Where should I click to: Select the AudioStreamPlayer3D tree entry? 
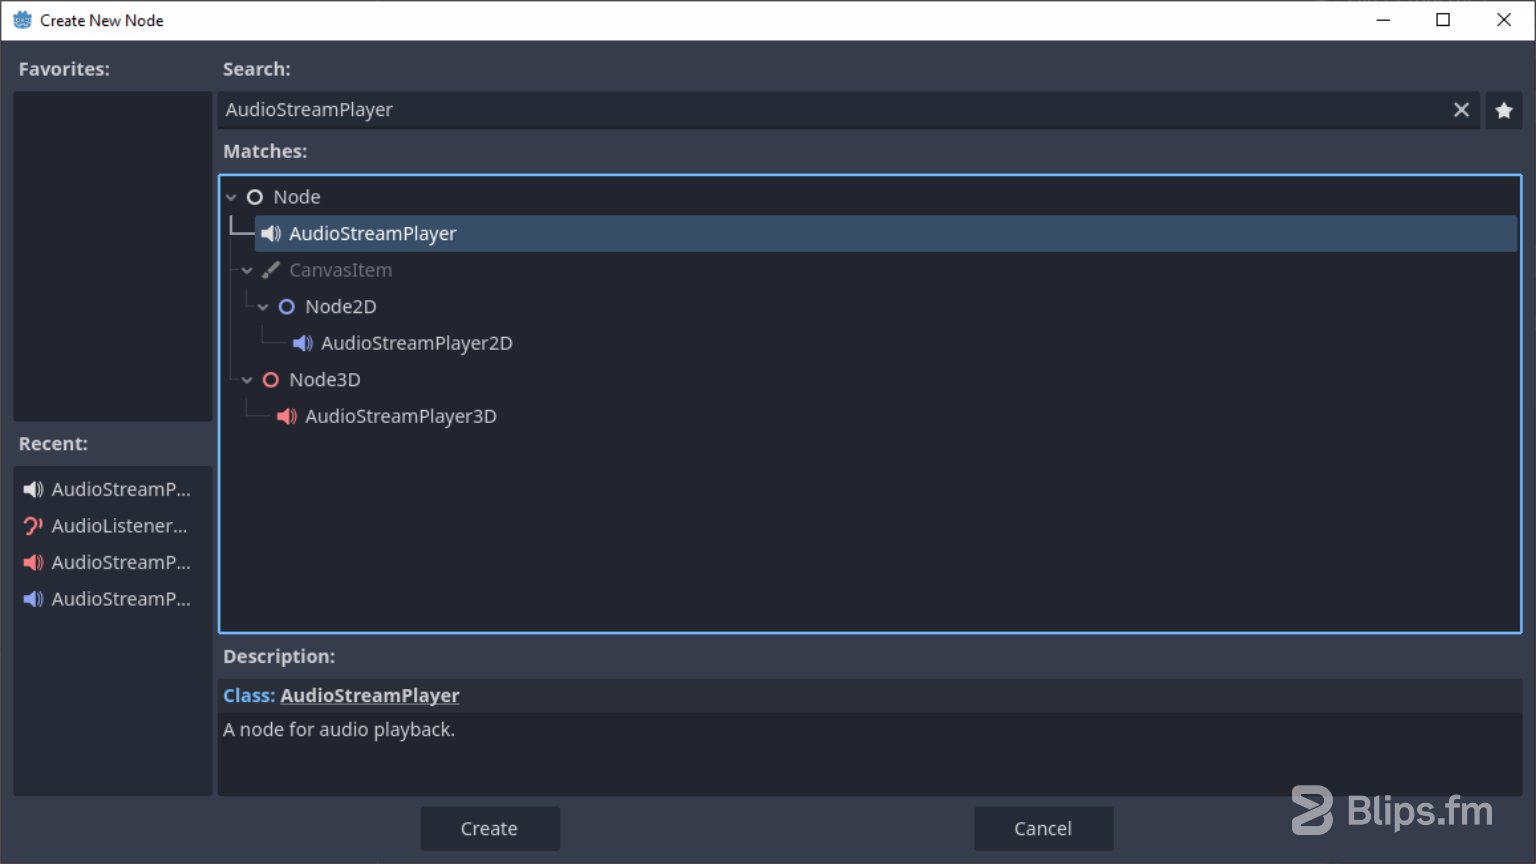click(401, 416)
